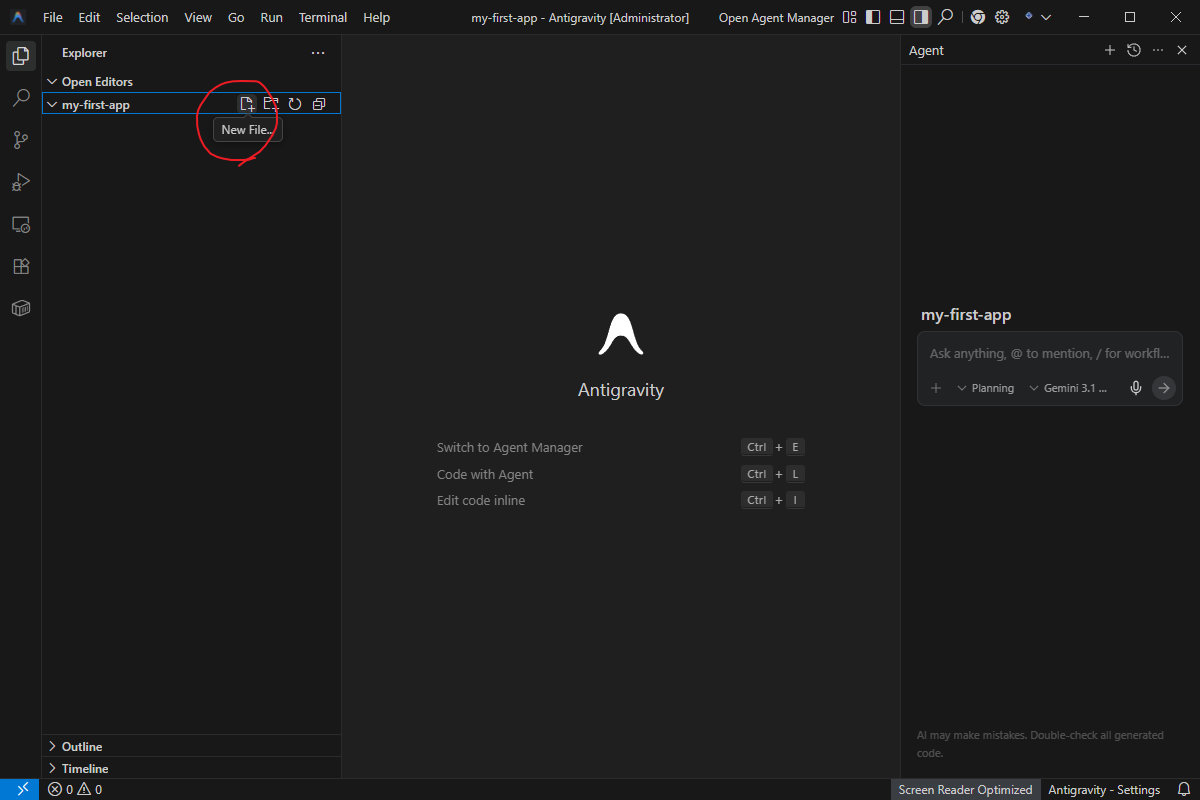Click the Code with Agent shortcut text
1200x800 pixels.
(x=485, y=474)
